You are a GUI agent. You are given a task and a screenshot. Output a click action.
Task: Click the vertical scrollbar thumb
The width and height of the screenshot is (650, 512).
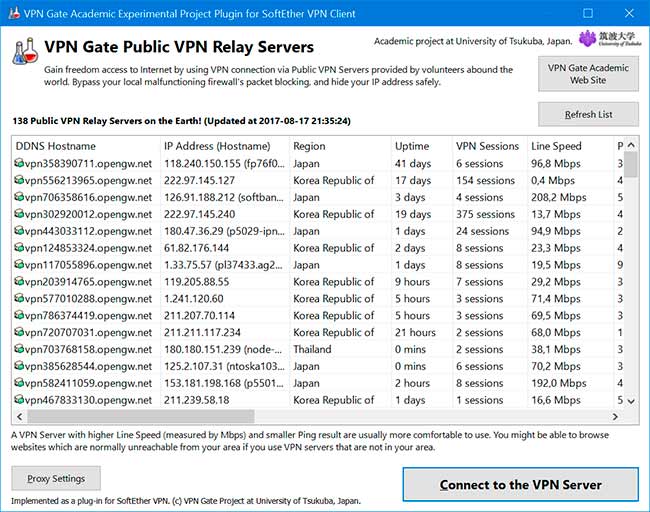[631, 165]
